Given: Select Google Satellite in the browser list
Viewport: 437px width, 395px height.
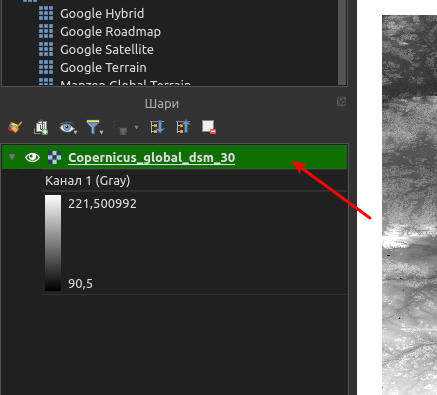Looking at the screenshot, I should click(x=107, y=50).
